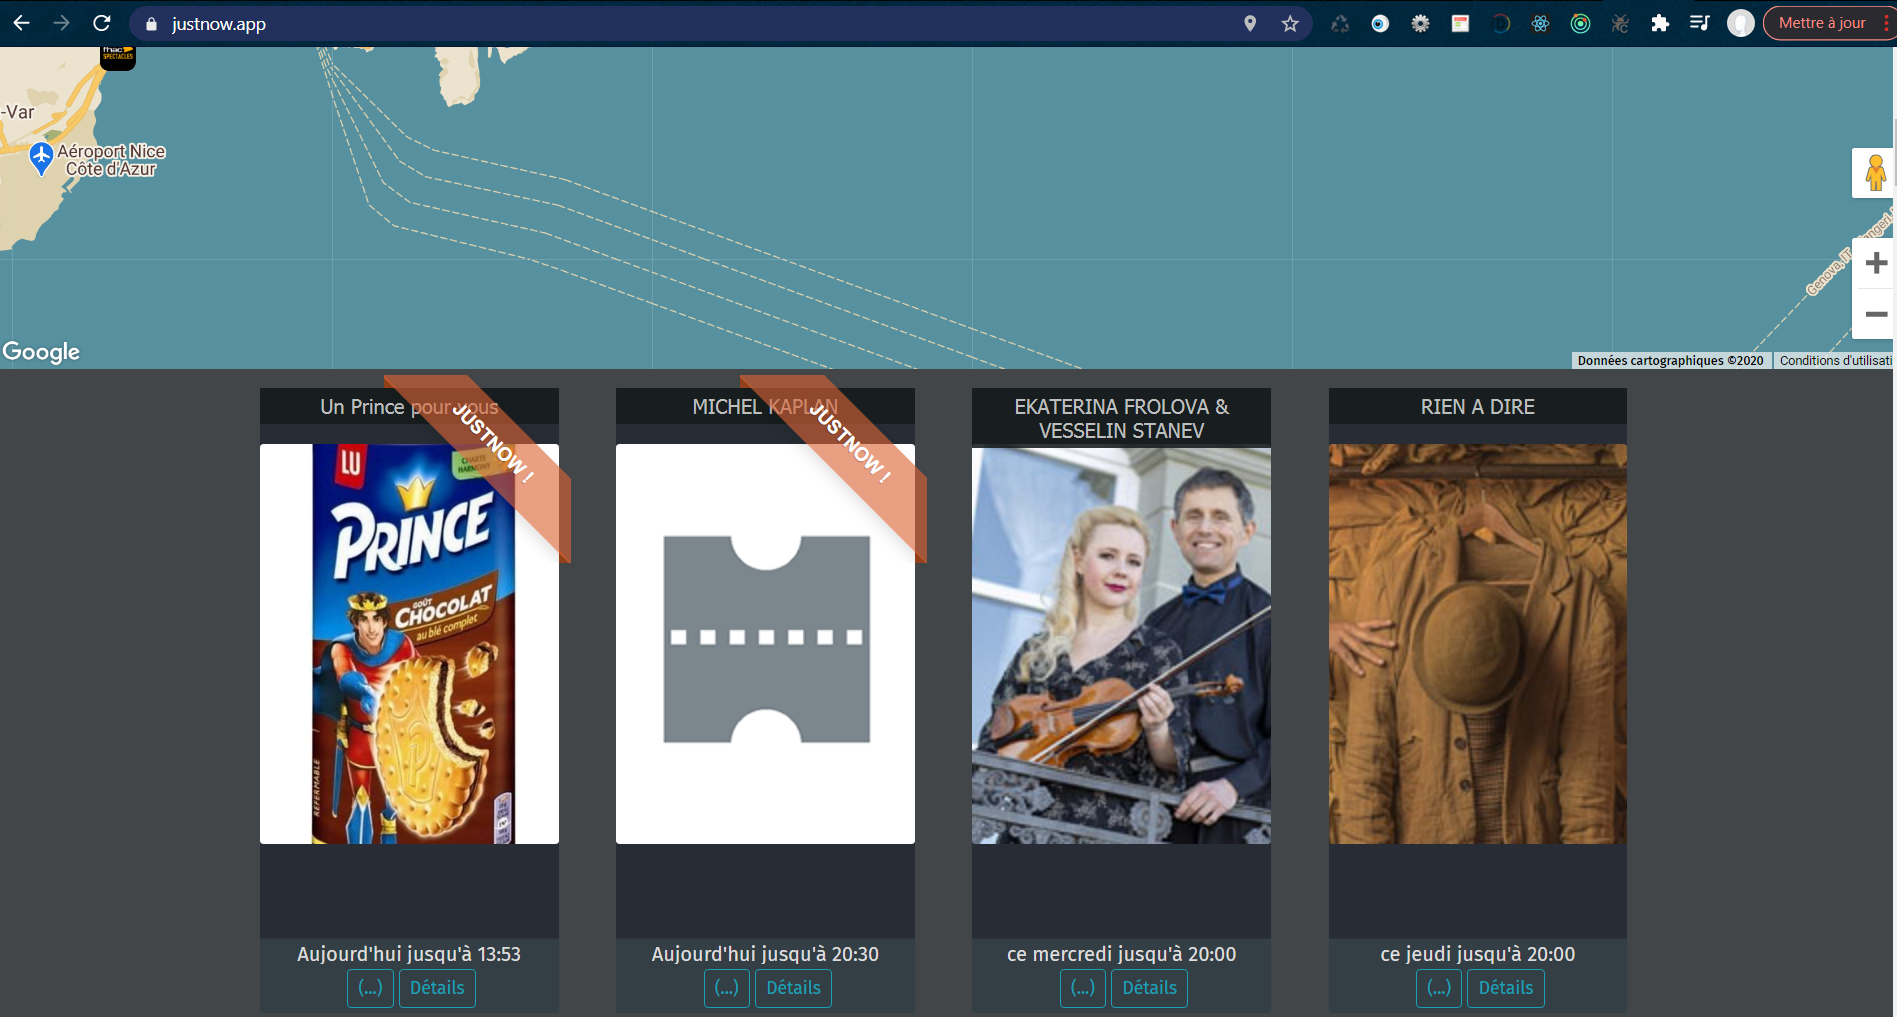Zoom in on the map
Screen dimensions: 1897x1017
click(1876, 263)
